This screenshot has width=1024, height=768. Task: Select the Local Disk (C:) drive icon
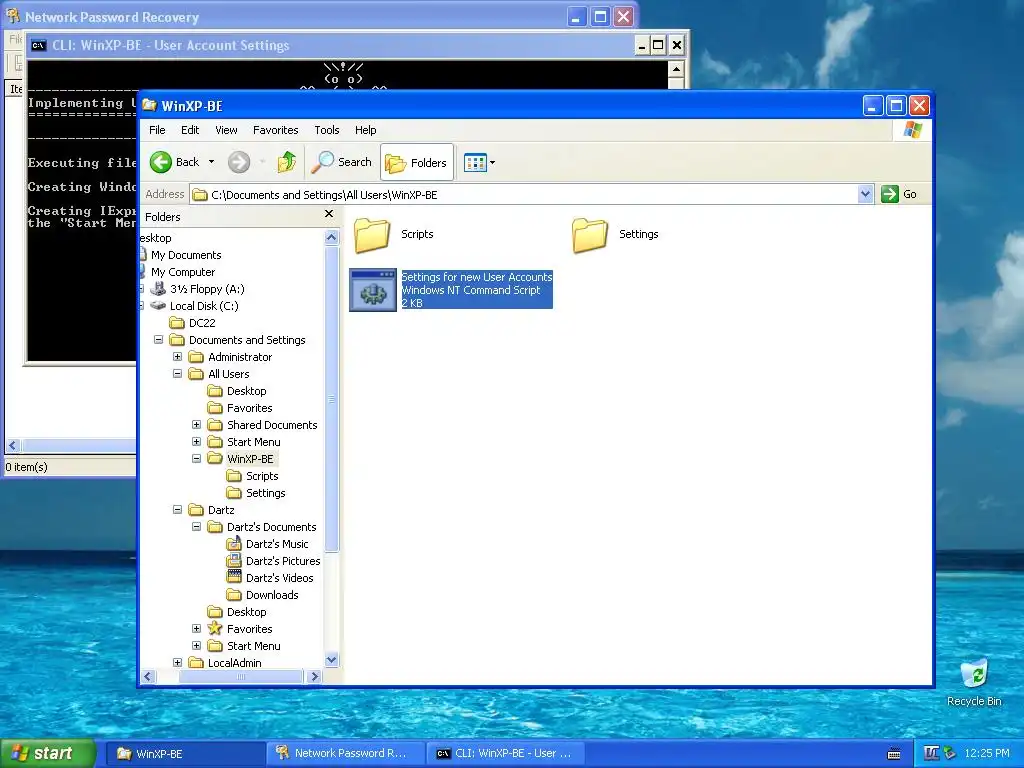coord(159,306)
